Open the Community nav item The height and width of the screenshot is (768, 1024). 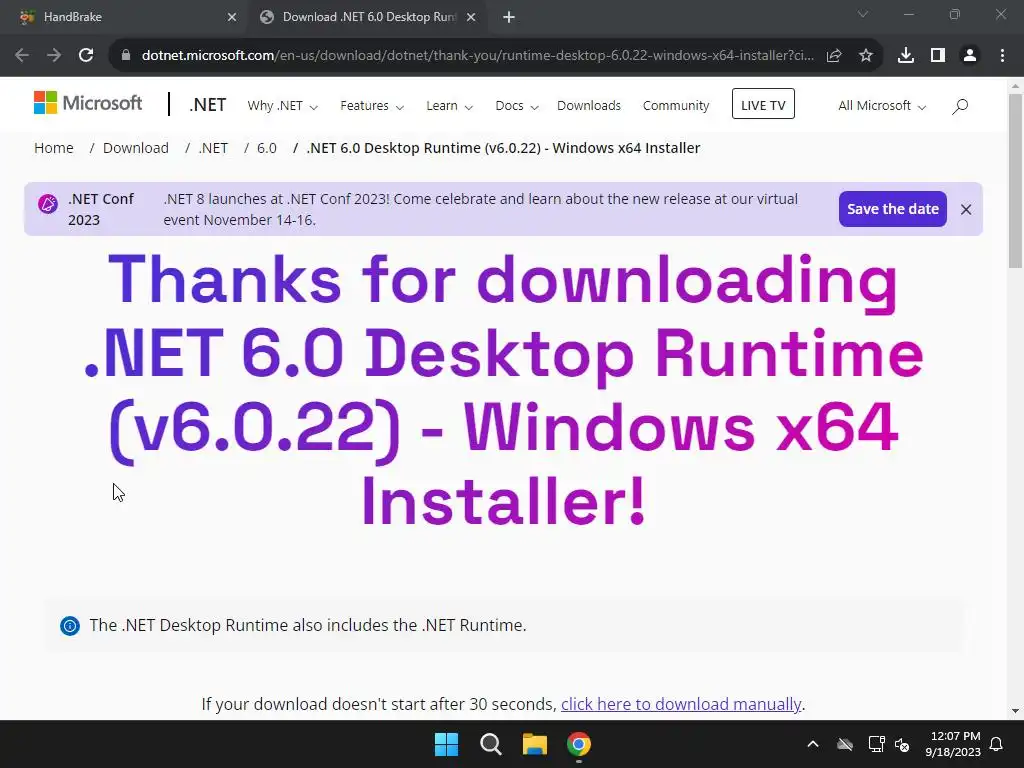tap(676, 106)
